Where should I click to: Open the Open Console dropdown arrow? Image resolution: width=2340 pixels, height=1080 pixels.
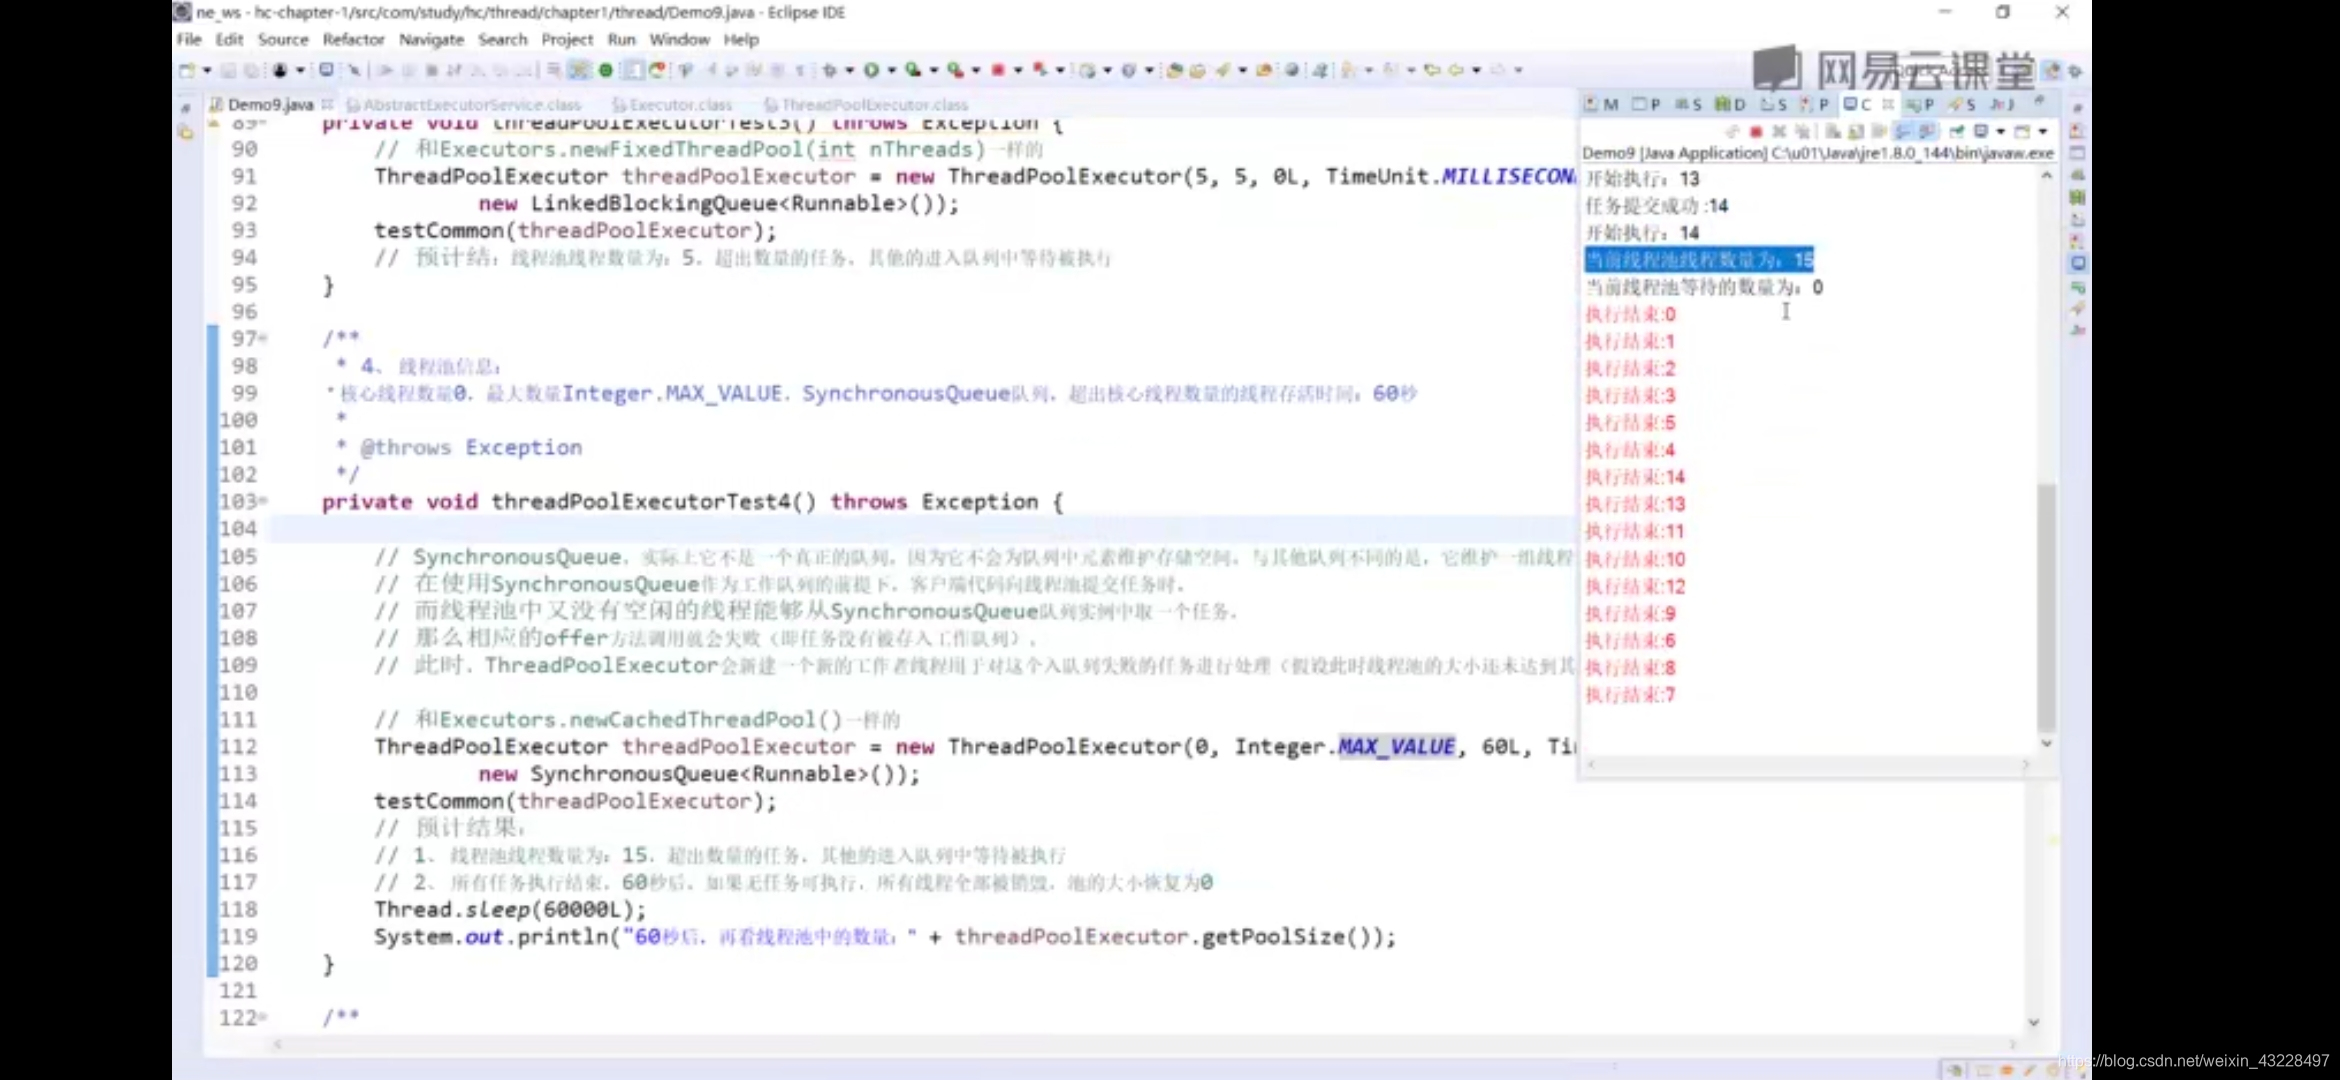pyautogui.click(x=2043, y=131)
